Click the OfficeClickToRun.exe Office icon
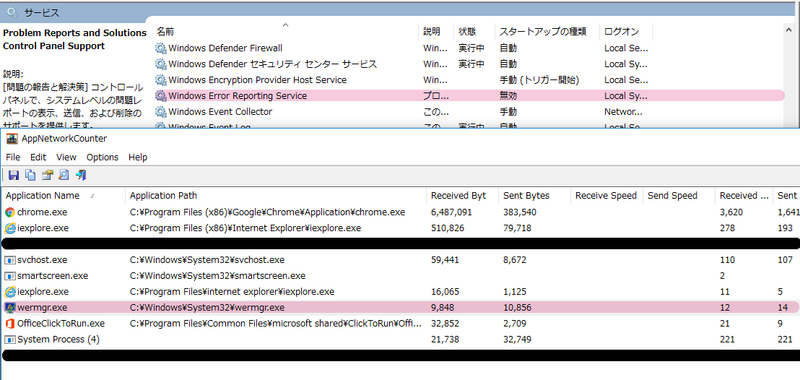The image size is (800, 380). pyautogui.click(x=10, y=323)
